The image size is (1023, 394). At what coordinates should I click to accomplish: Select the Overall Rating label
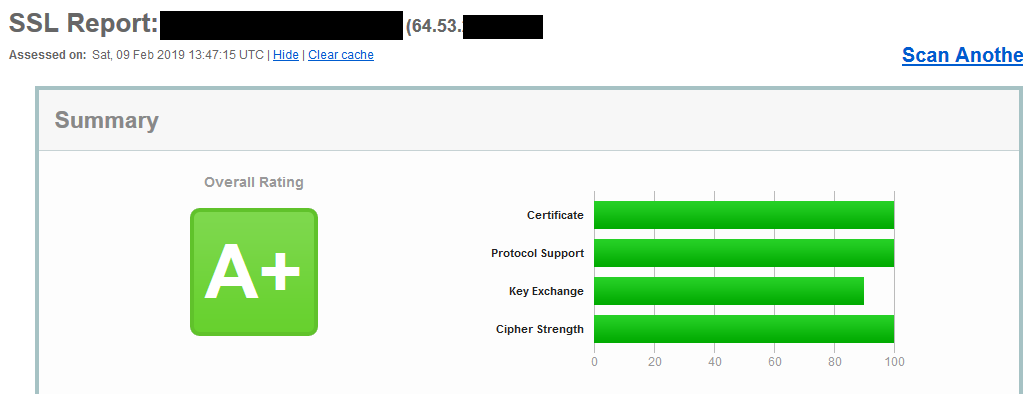254,182
